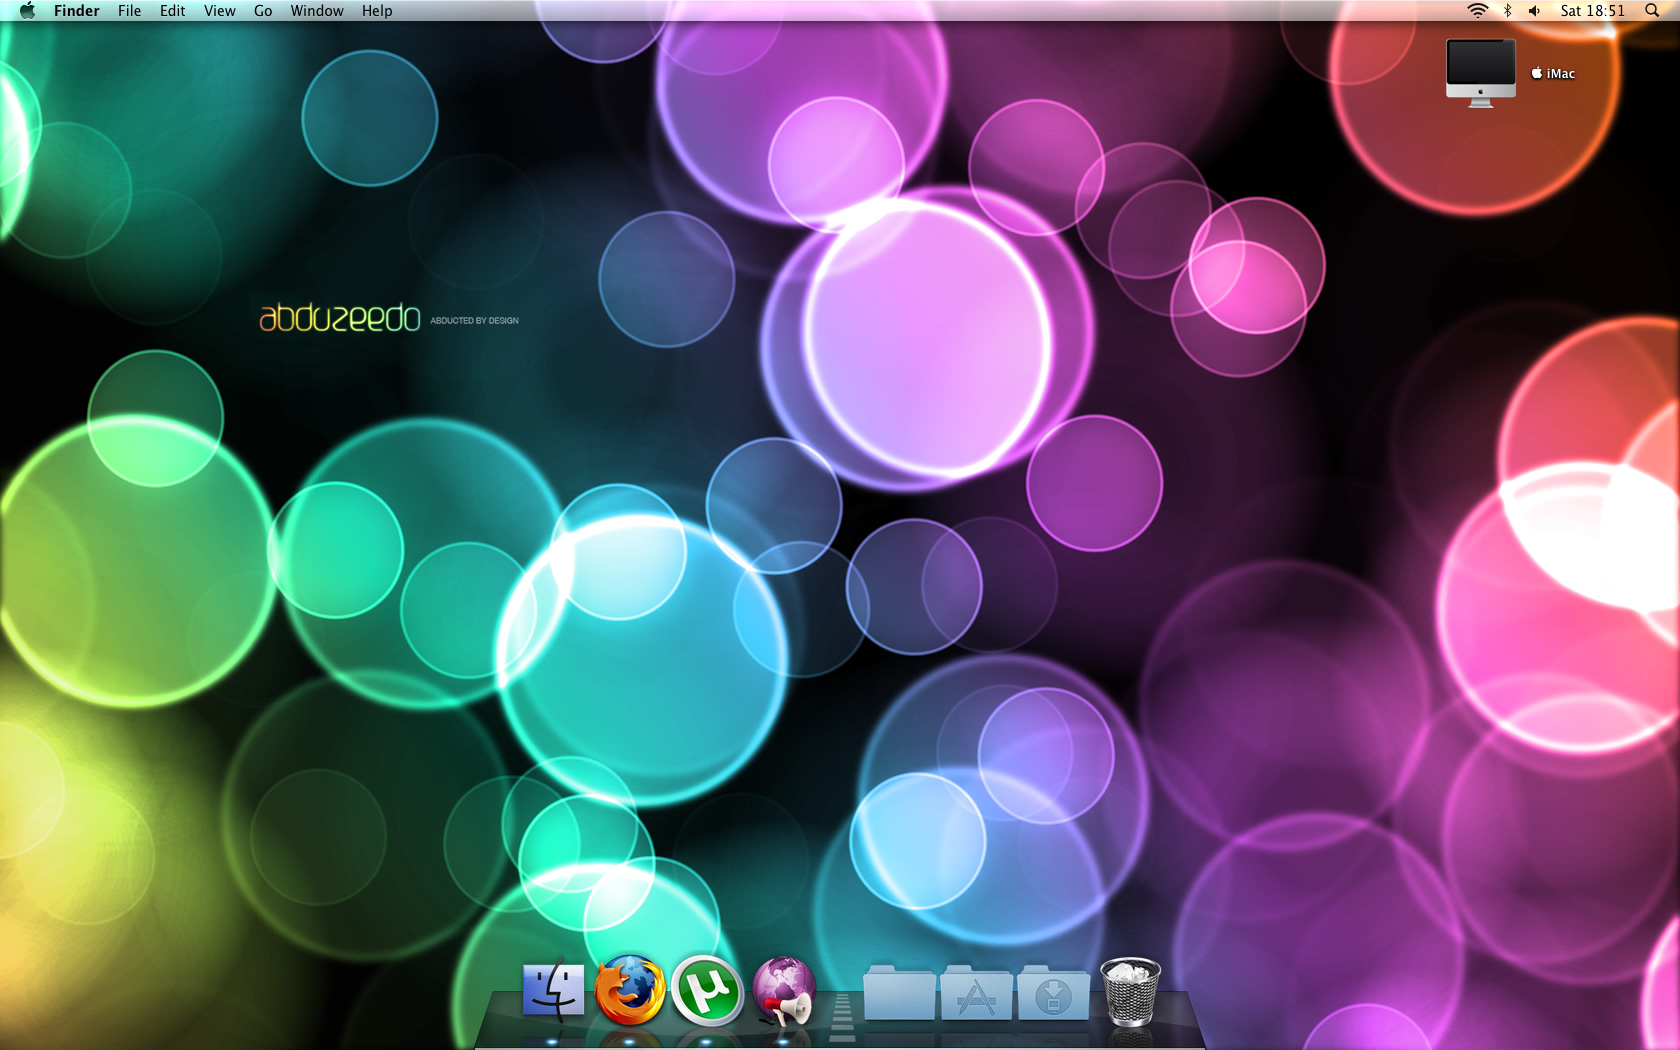Click the Bluetooth status icon
1680x1050 pixels.
coord(1507,11)
